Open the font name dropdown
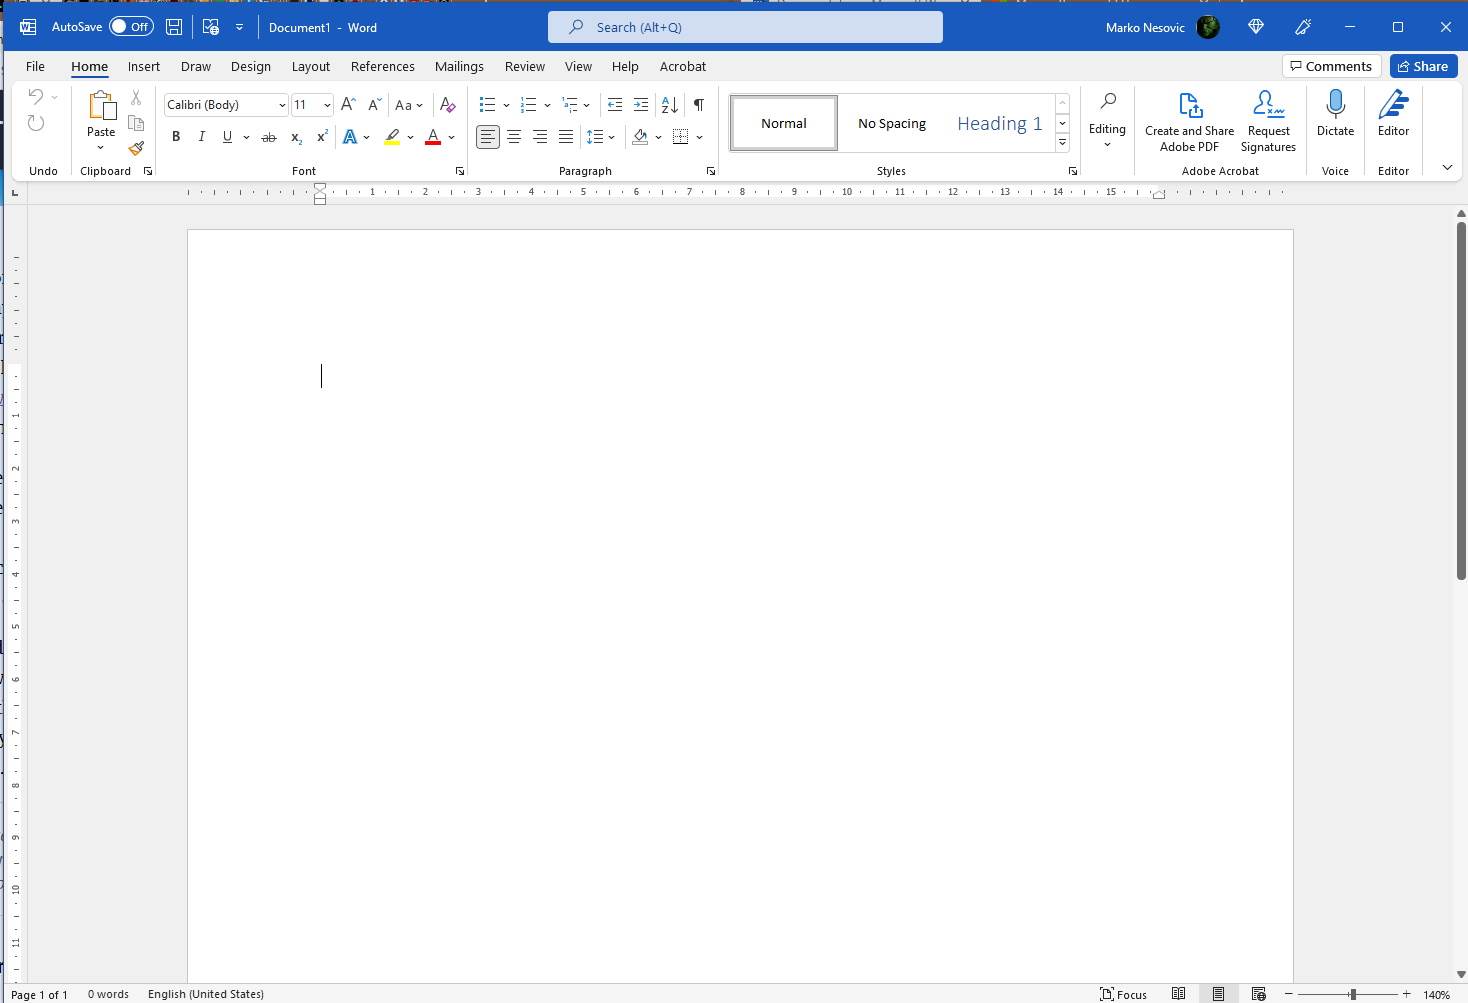The image size is (1468, 1003). 281,104
